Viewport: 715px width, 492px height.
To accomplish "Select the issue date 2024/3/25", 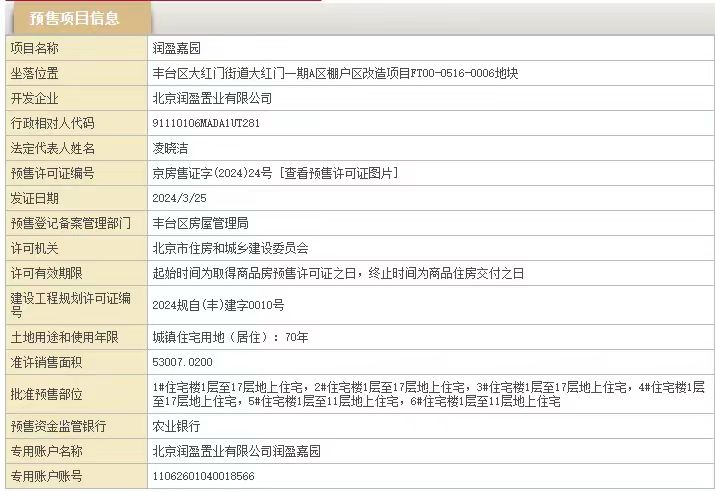I will pyautogui.click(x=179, y=198).
